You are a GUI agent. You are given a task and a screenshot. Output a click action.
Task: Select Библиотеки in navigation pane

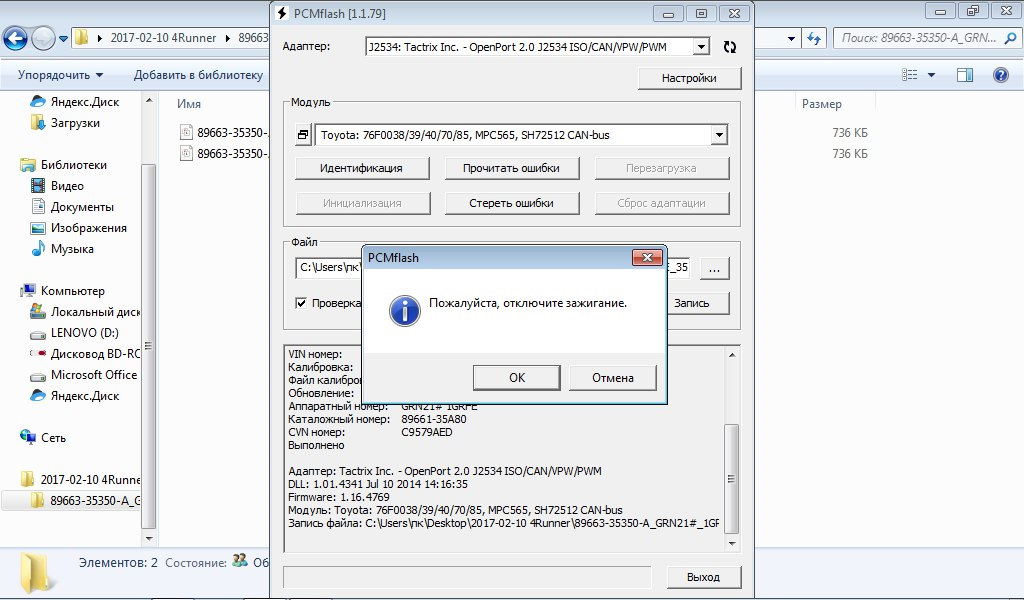[x=63, y=165]
